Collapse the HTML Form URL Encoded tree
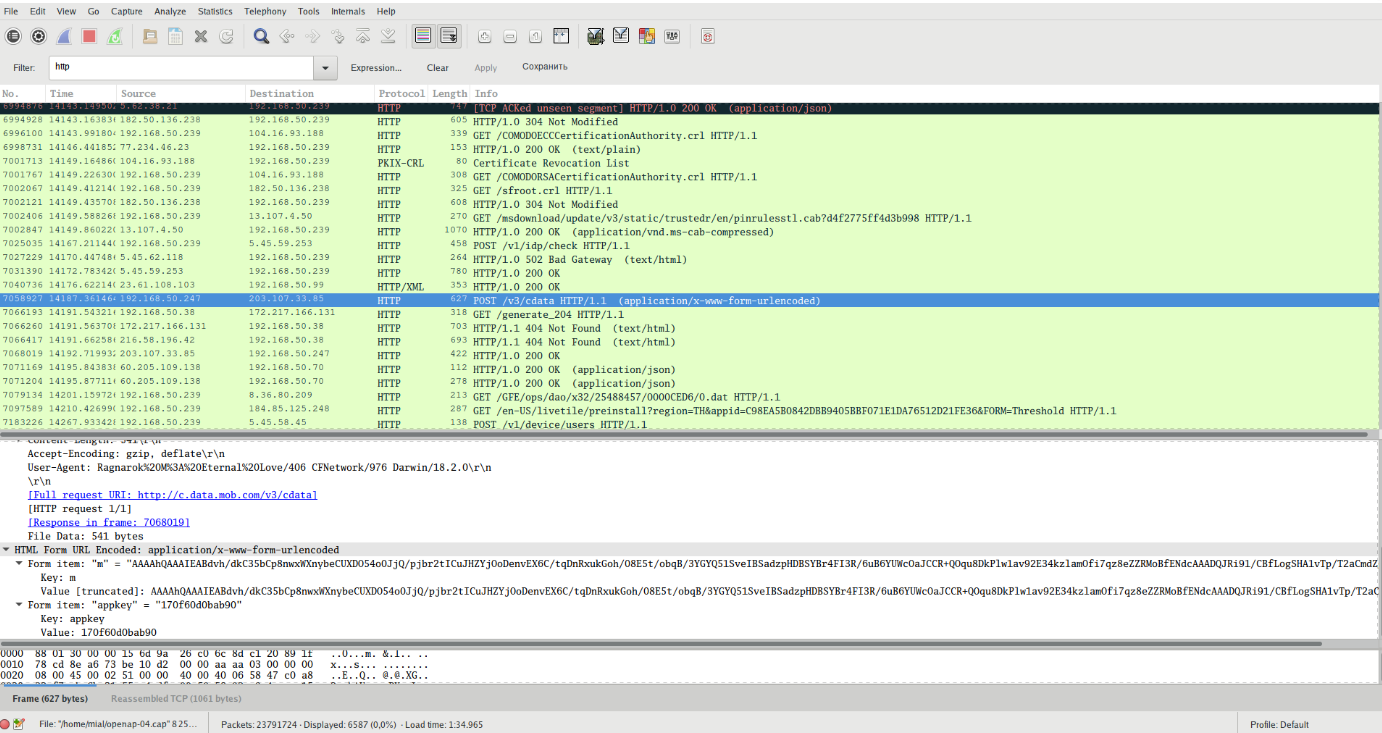 [7, 550]
